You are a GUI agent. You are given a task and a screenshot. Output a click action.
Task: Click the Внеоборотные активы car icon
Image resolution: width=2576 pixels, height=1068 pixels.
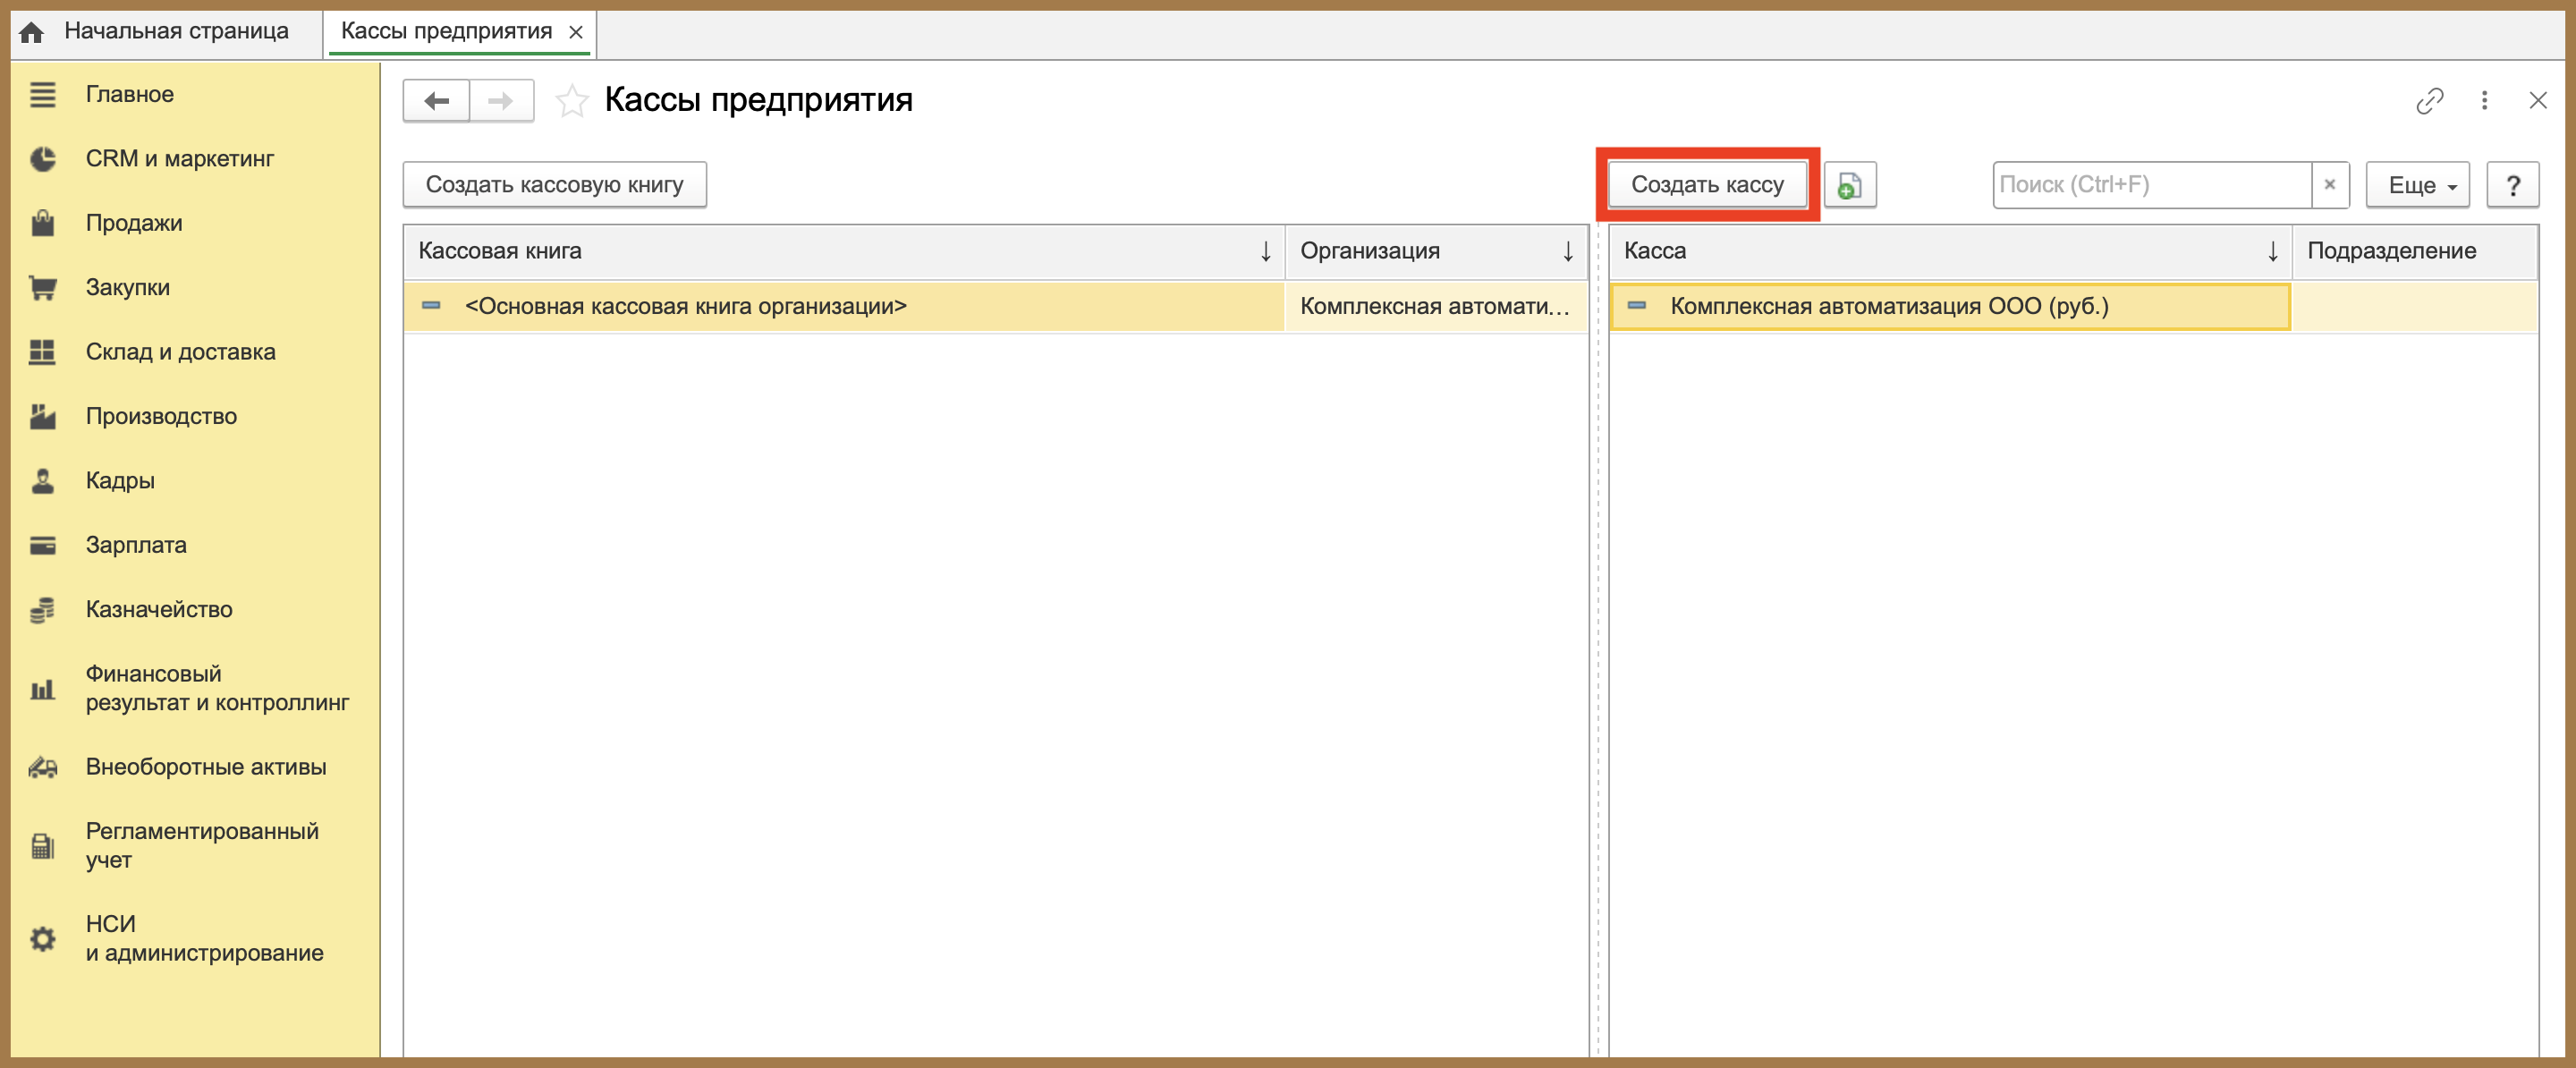(x=42, y=767)
